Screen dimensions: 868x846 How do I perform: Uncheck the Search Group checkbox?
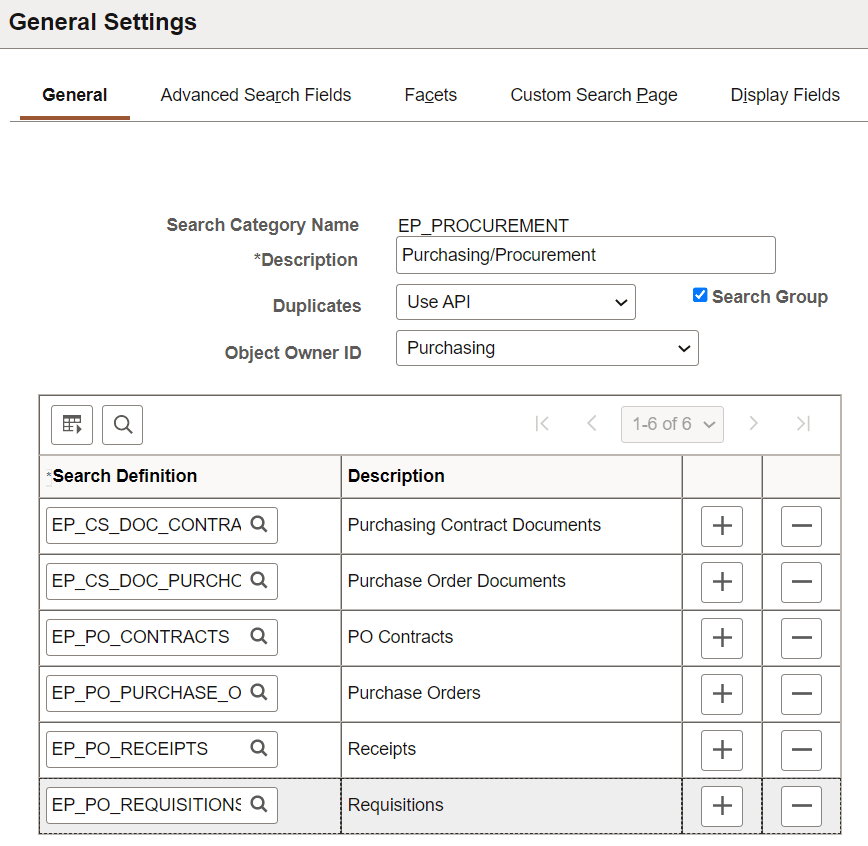point(700,295)
